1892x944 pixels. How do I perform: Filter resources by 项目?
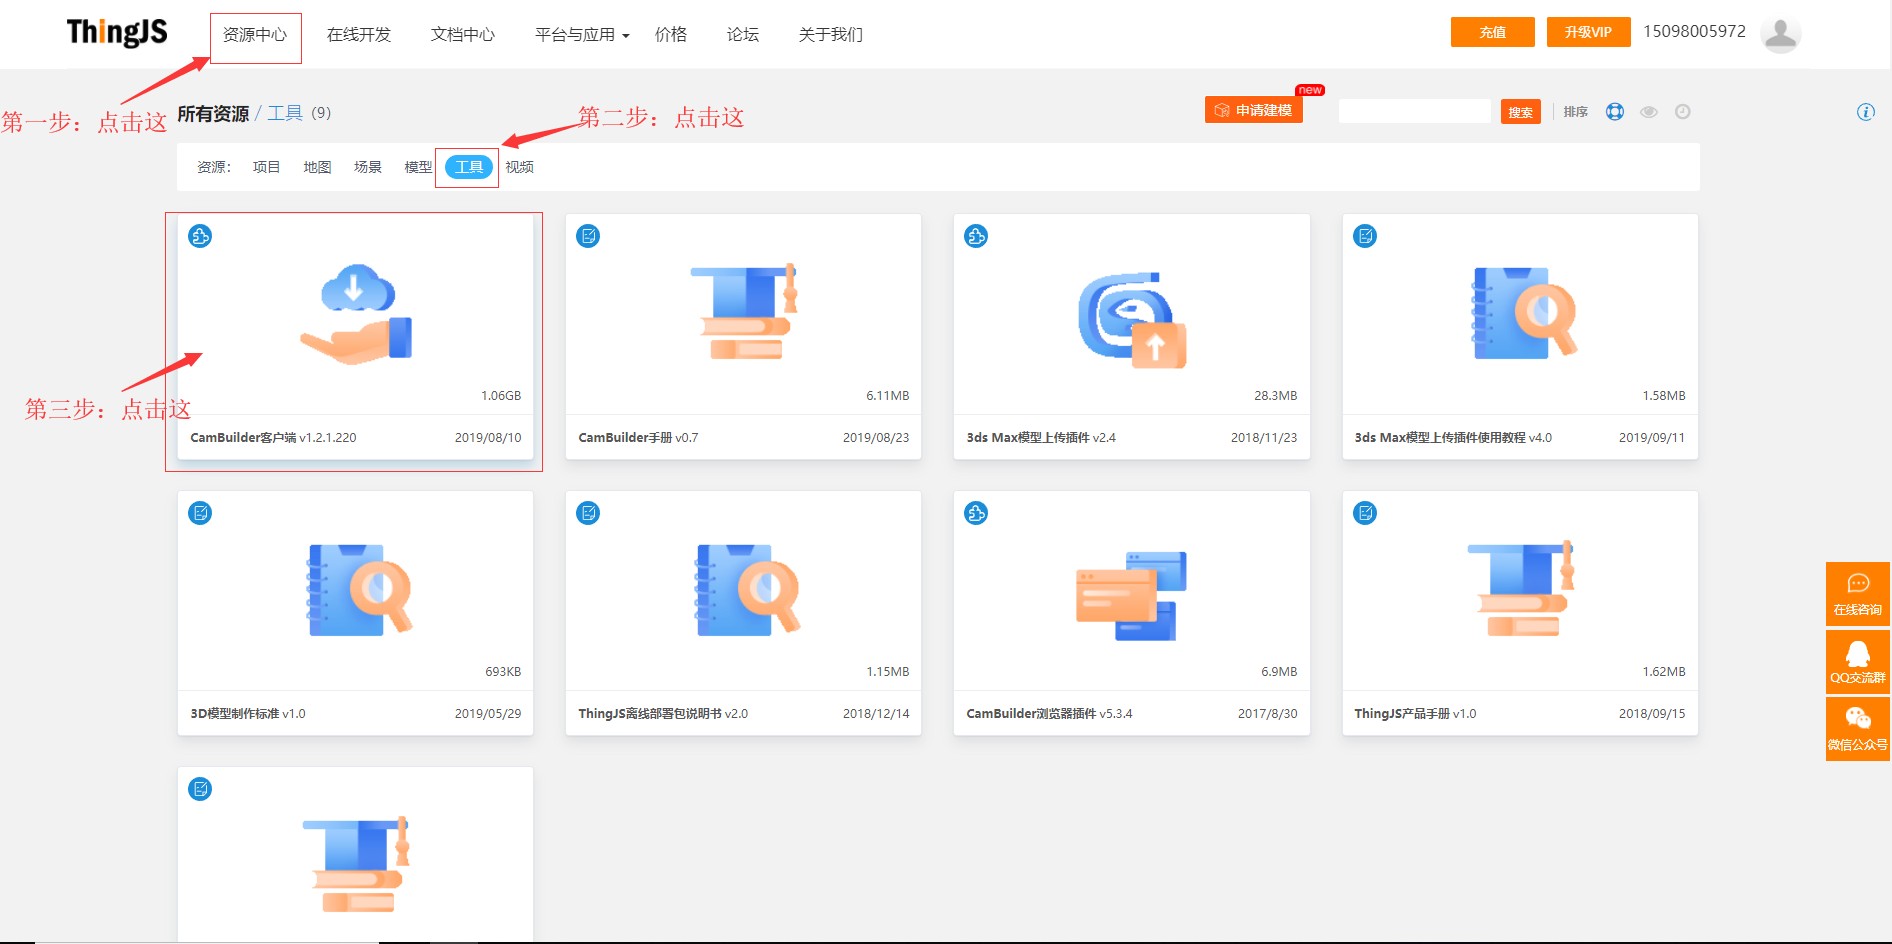click(266, 167)
